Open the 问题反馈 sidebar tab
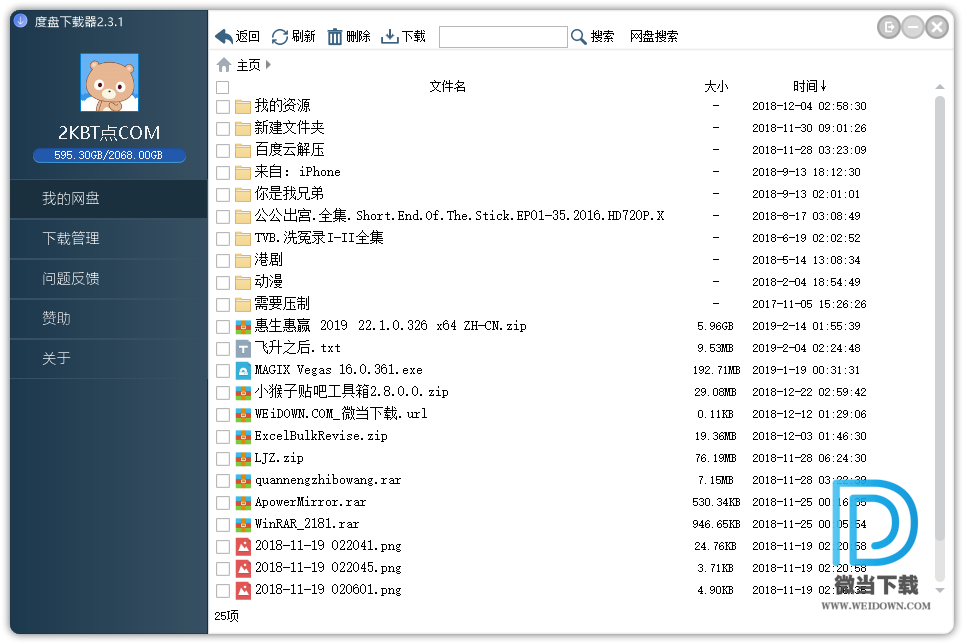 click(109, 278)
